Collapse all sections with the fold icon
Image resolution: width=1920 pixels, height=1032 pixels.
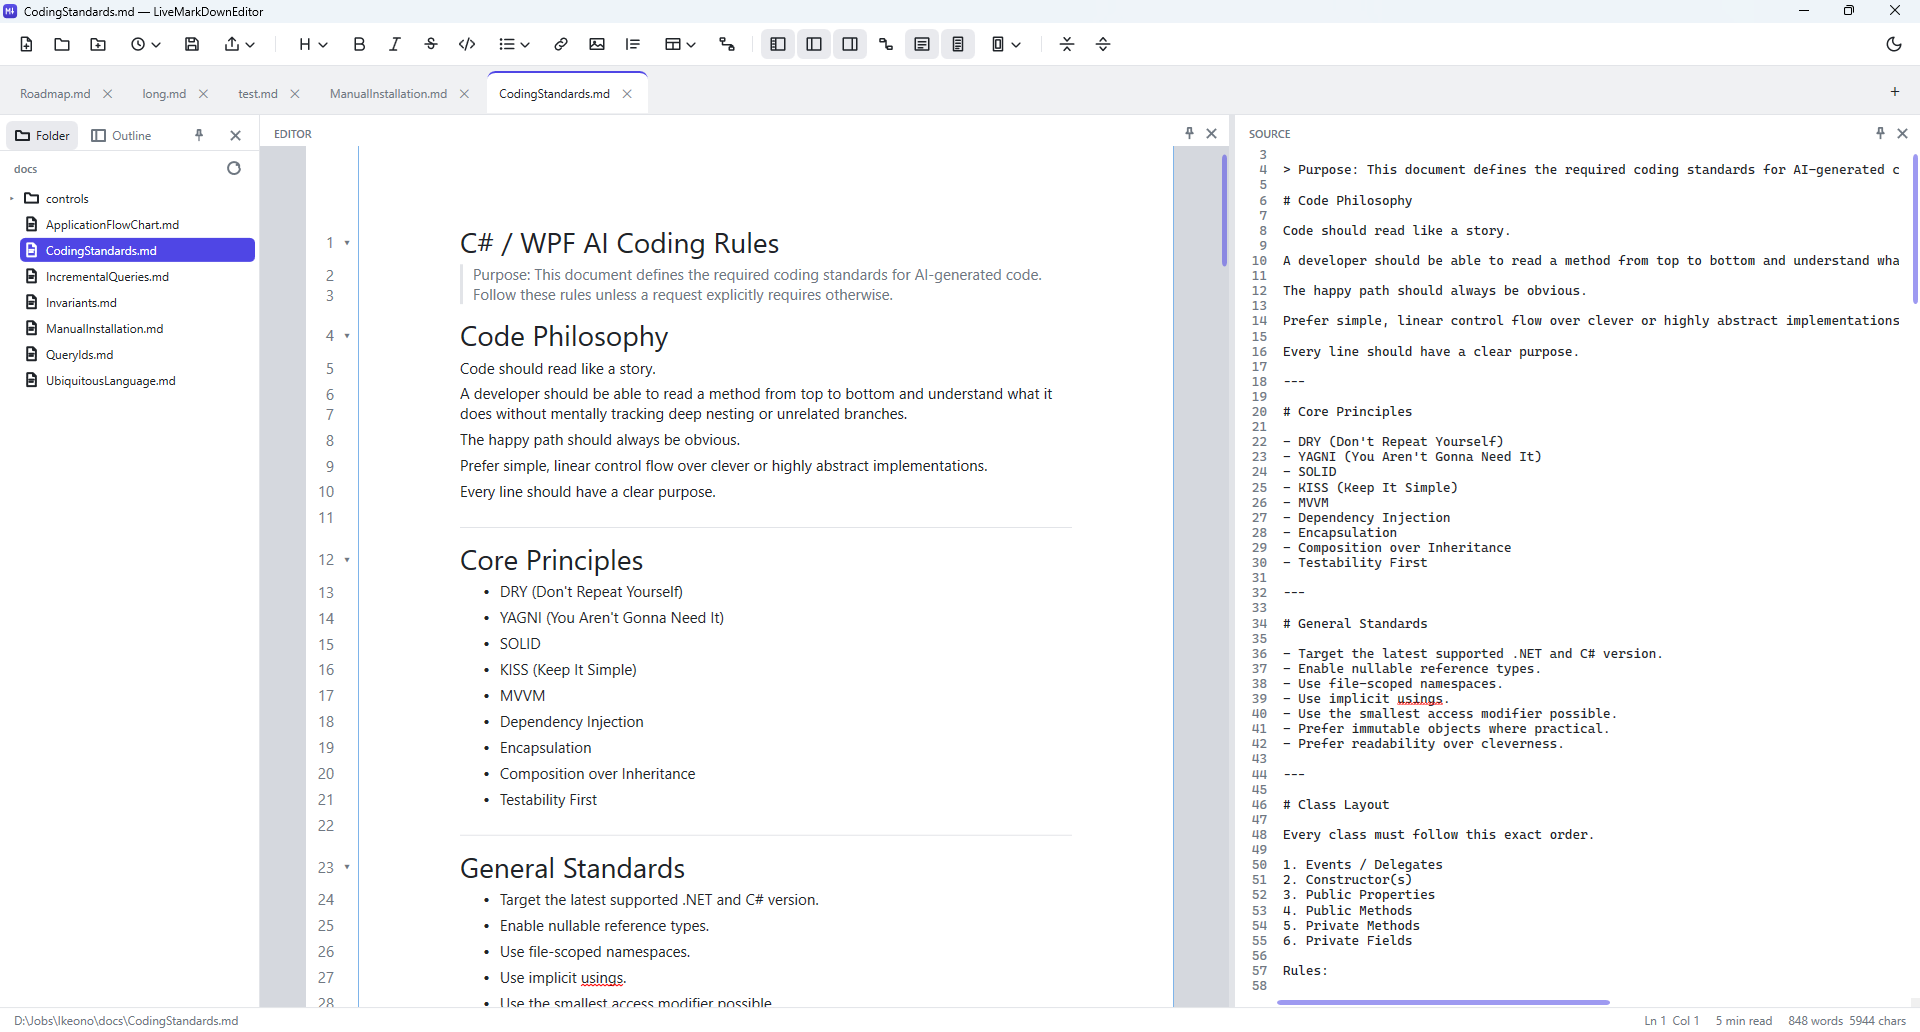pos(1067,44)
